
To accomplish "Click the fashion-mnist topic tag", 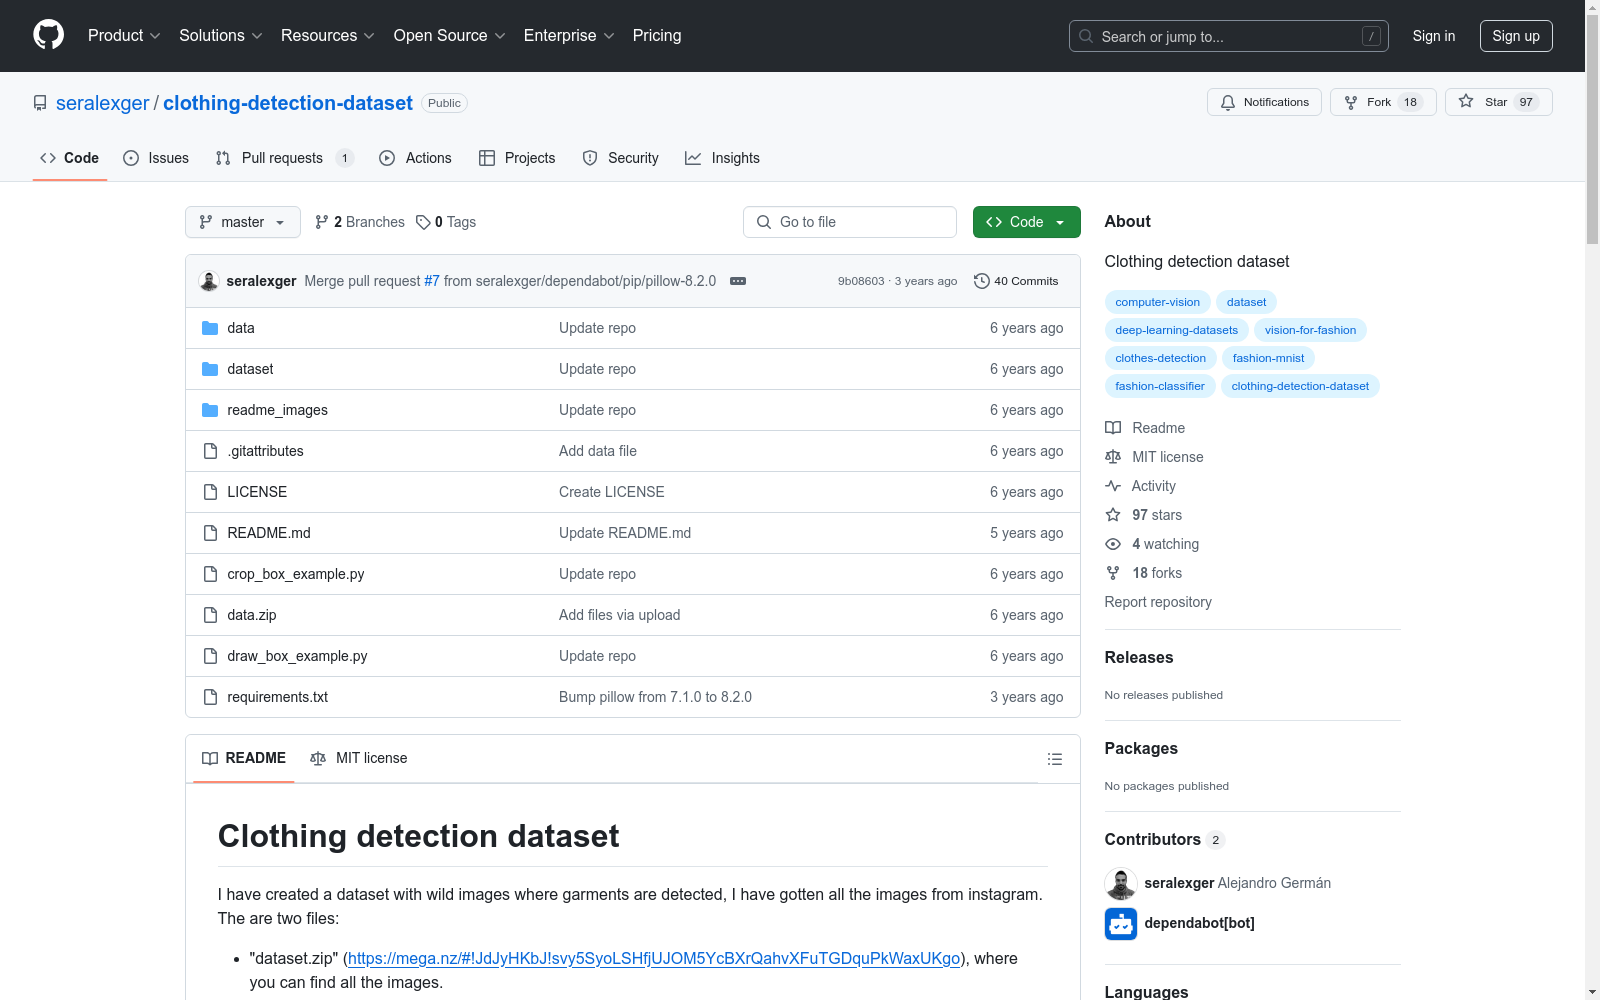I will point(1268,358).
